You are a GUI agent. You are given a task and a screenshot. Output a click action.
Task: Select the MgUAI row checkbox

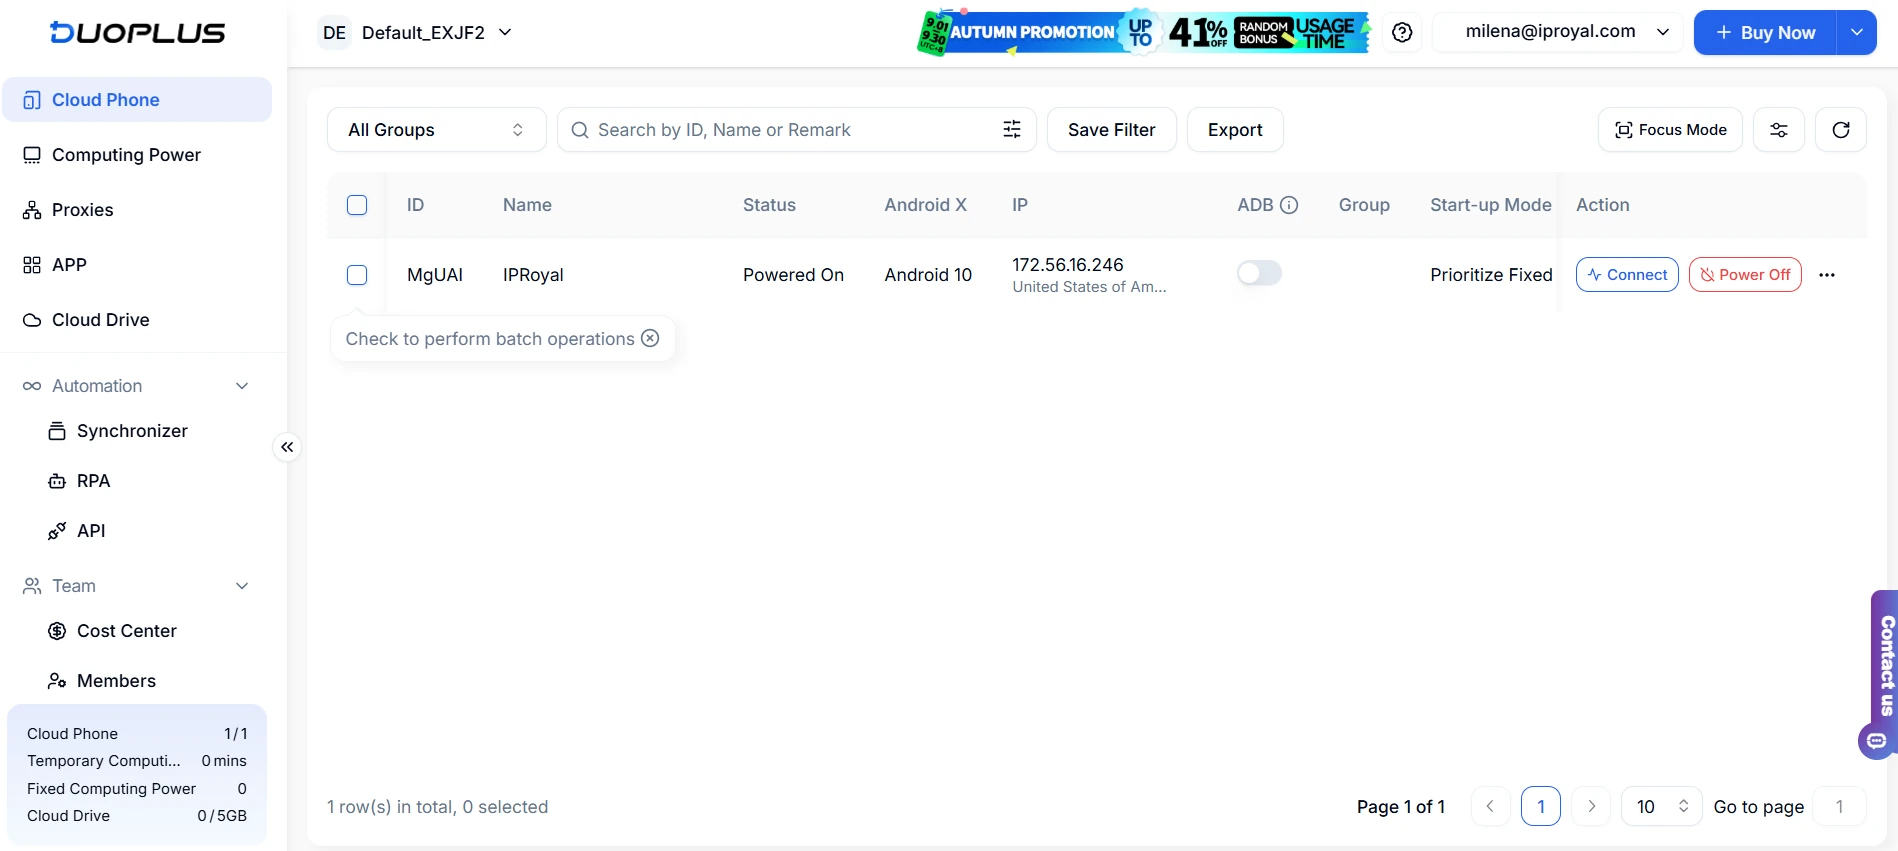click(357, 275)
